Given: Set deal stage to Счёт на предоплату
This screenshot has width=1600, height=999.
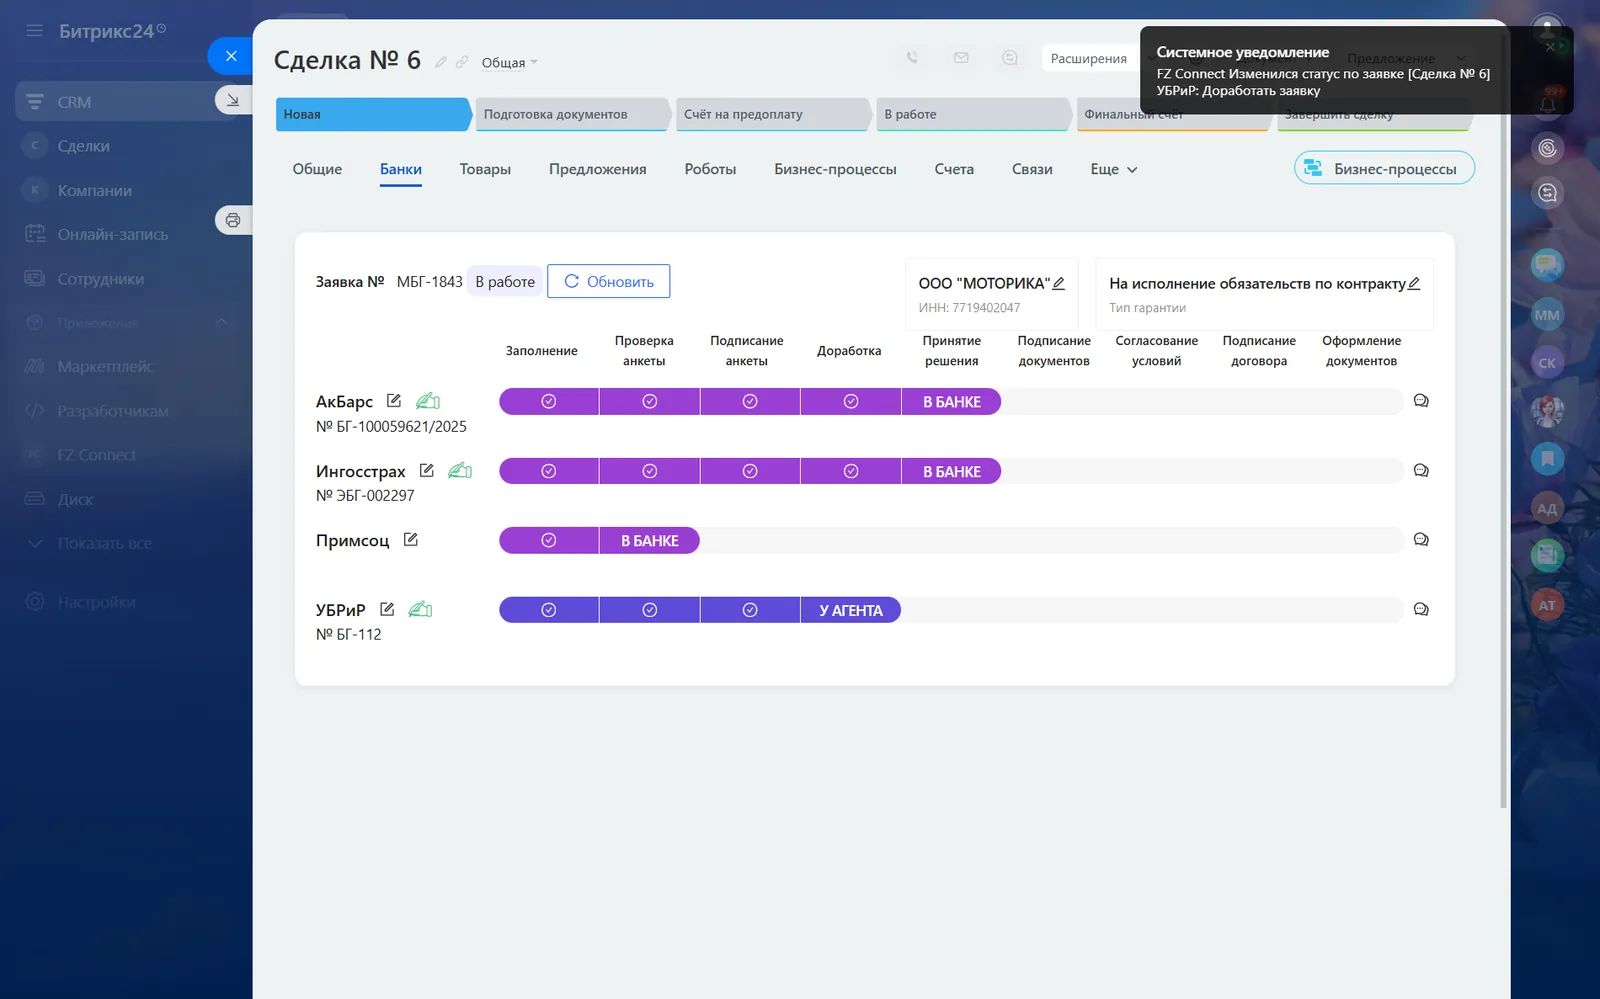Looking at the screenshot, I should [770, 115].
